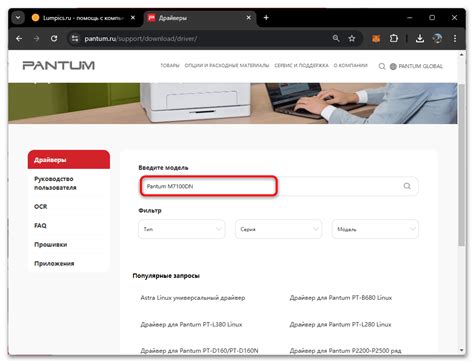474x363 pixels.
Task: Show browser downloads
Action: click(420, 39)
